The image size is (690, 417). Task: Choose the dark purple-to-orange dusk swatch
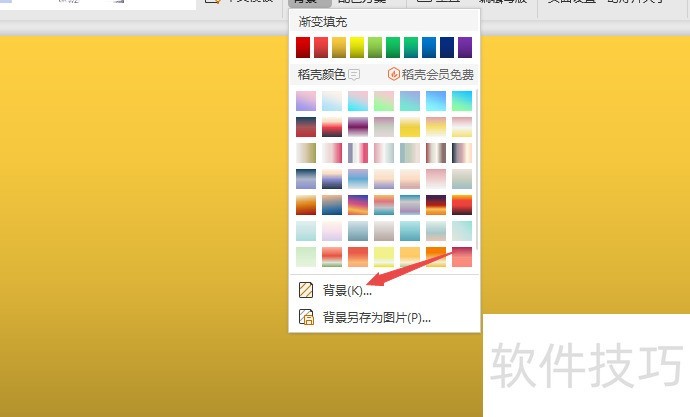[x=436, y=205]
